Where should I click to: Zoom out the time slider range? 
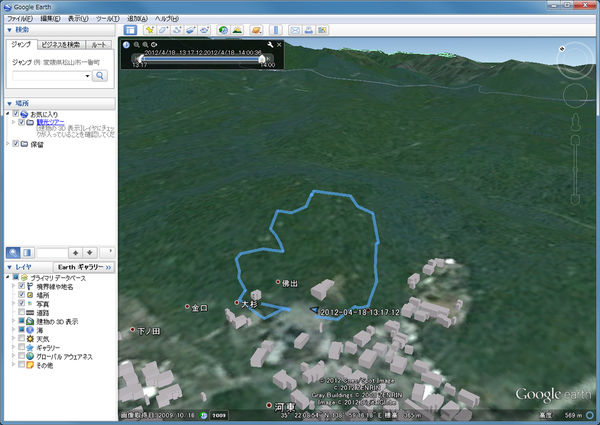click(137, 45)
